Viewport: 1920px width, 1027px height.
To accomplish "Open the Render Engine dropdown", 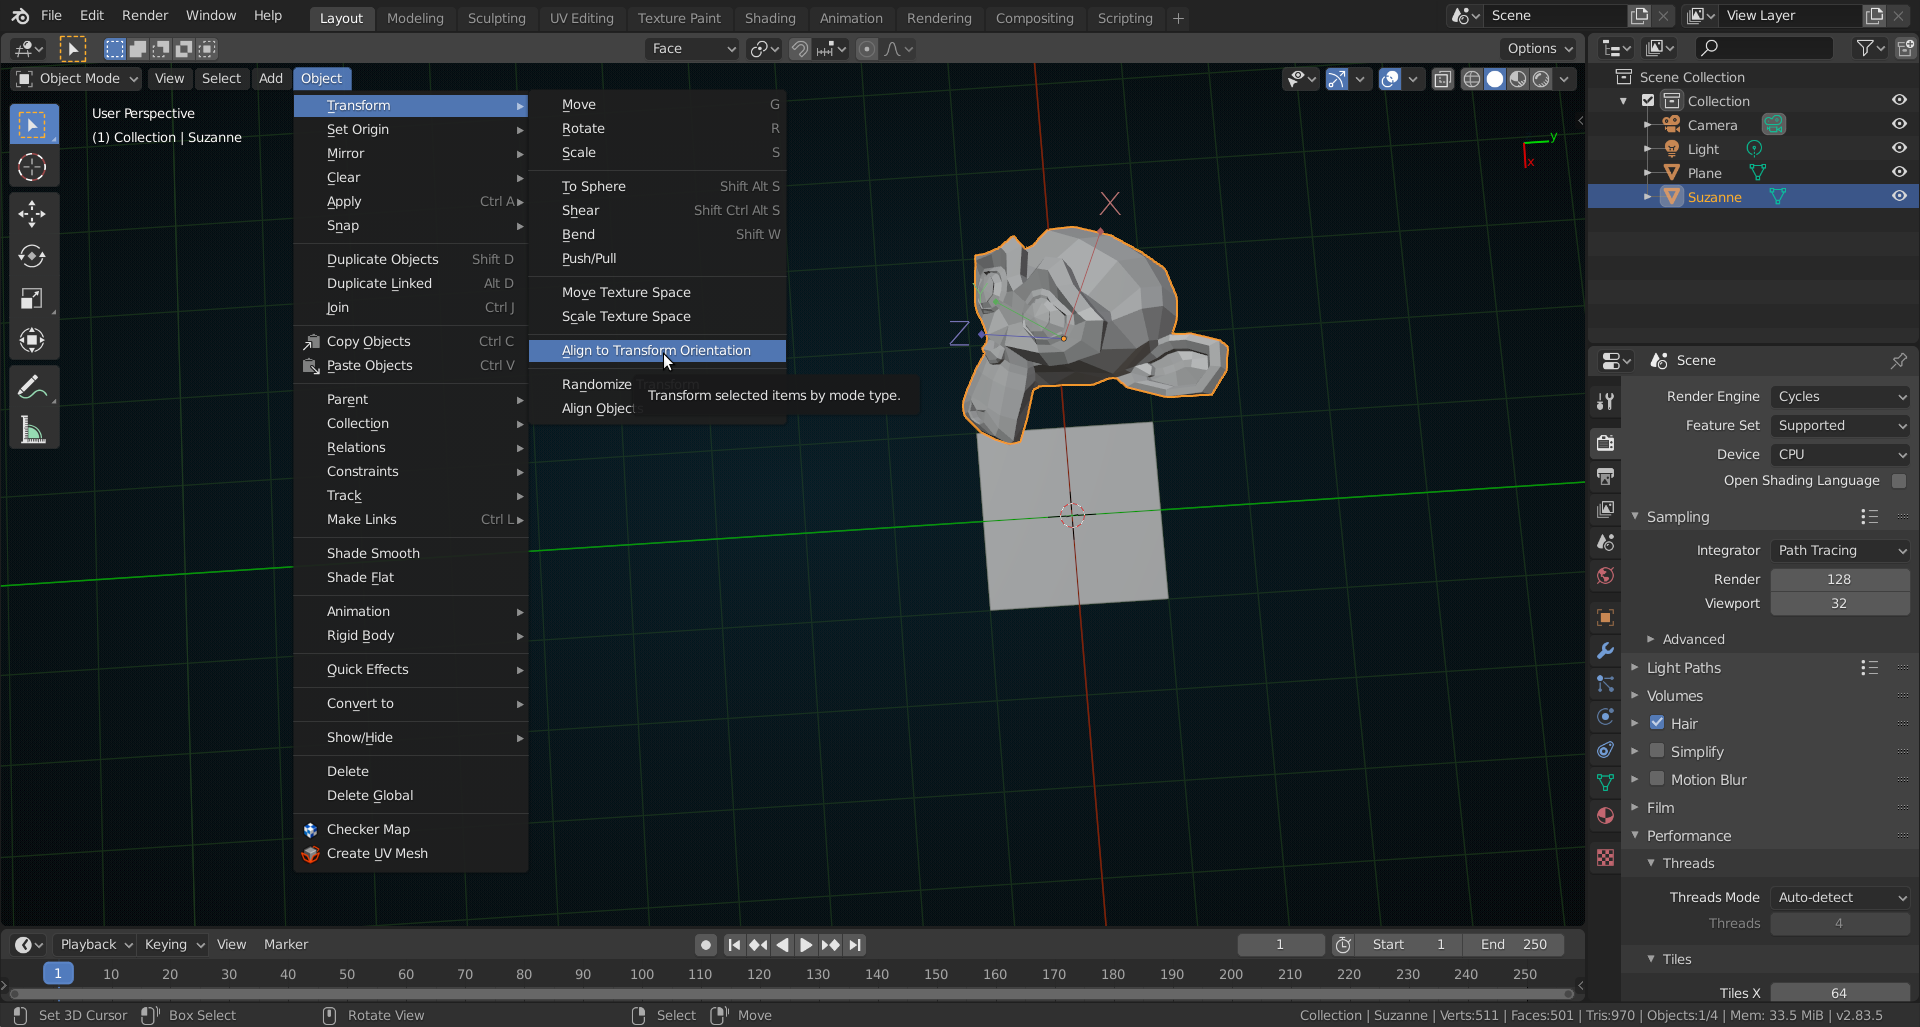I will click(x=1840, y=397).
